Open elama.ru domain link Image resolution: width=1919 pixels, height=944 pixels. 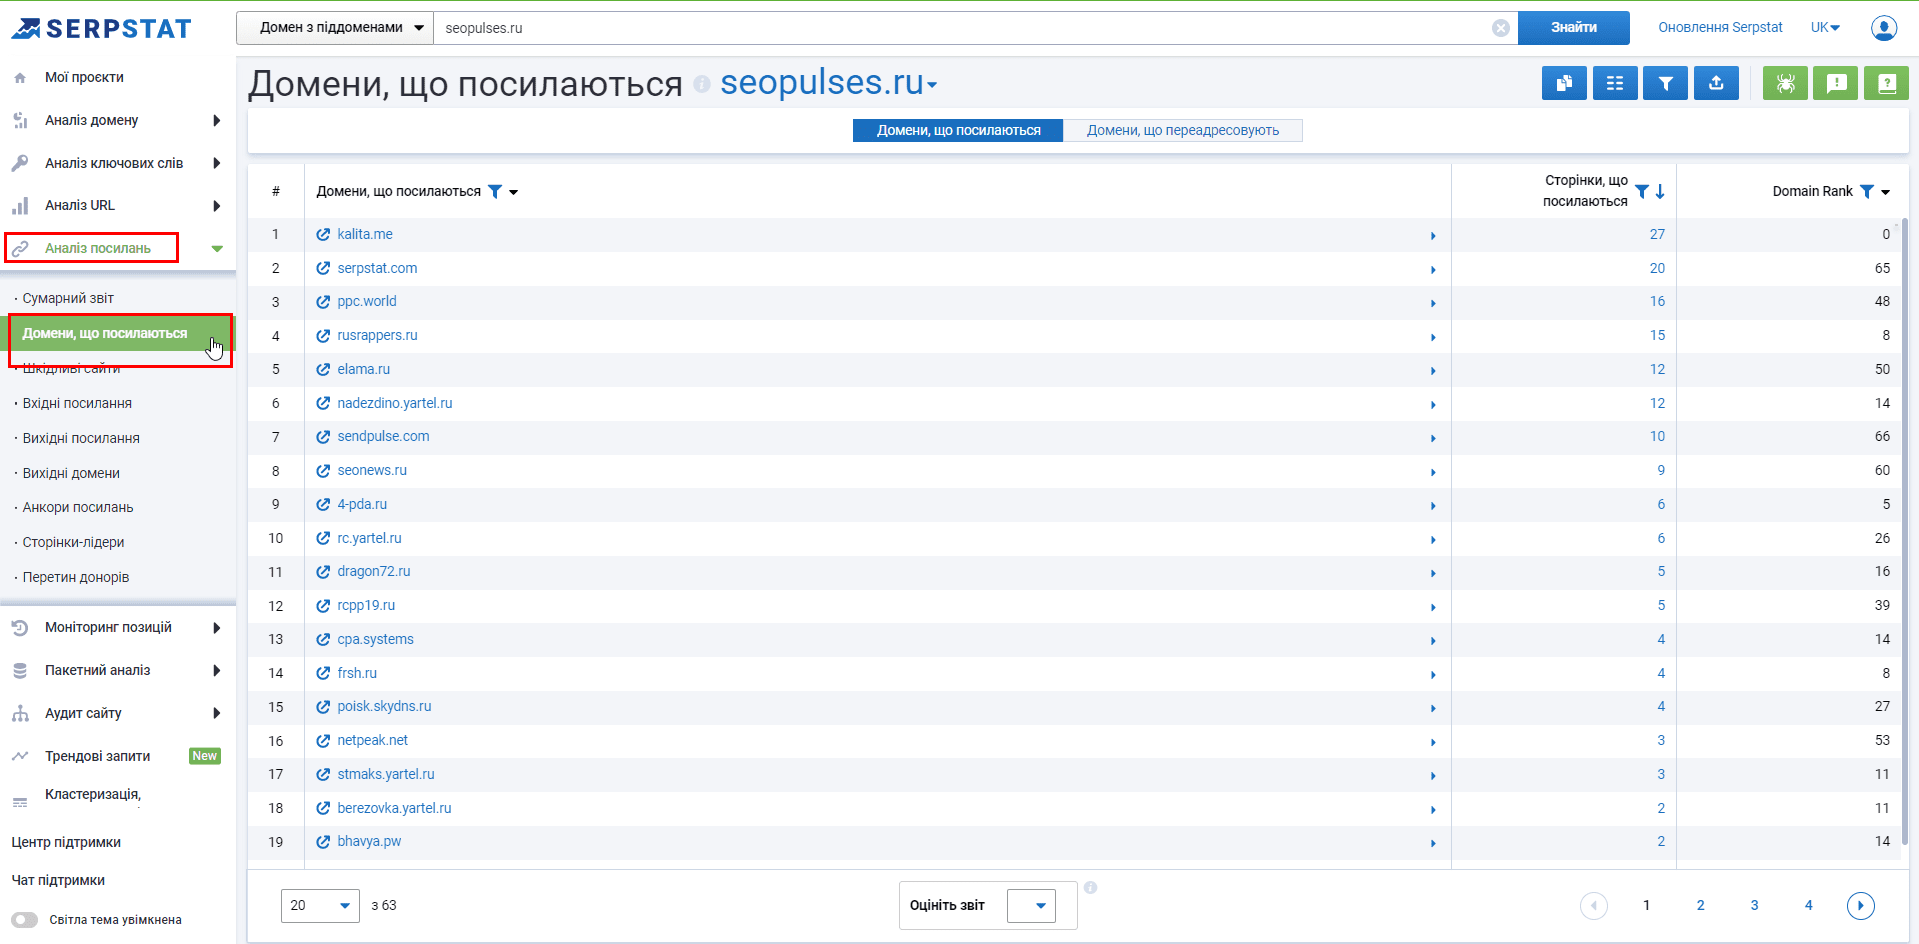pos(364,369)
